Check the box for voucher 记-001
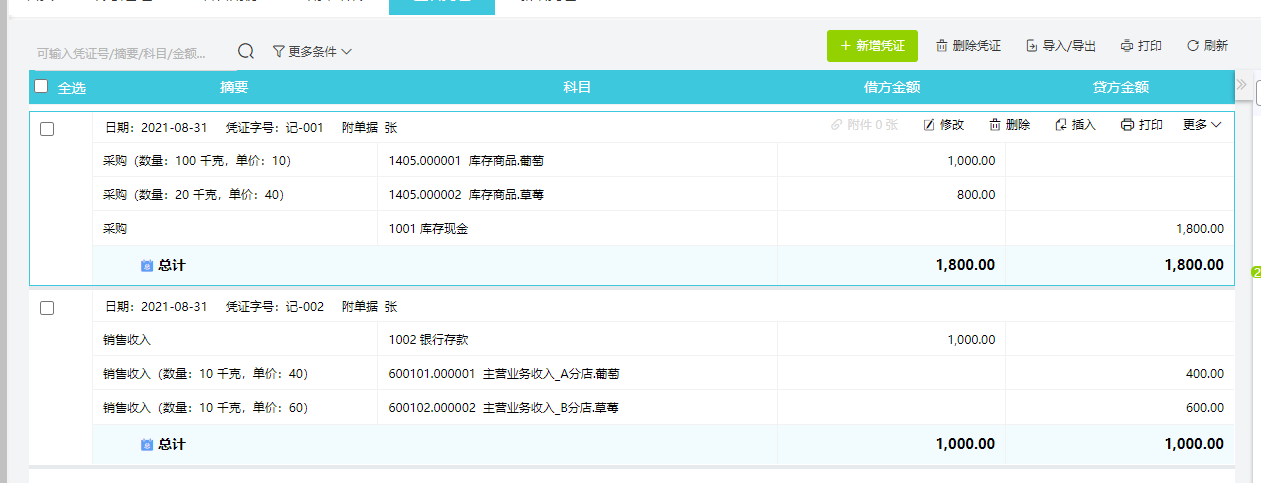This screenshot has height=483, width=1261. (47, 128)
